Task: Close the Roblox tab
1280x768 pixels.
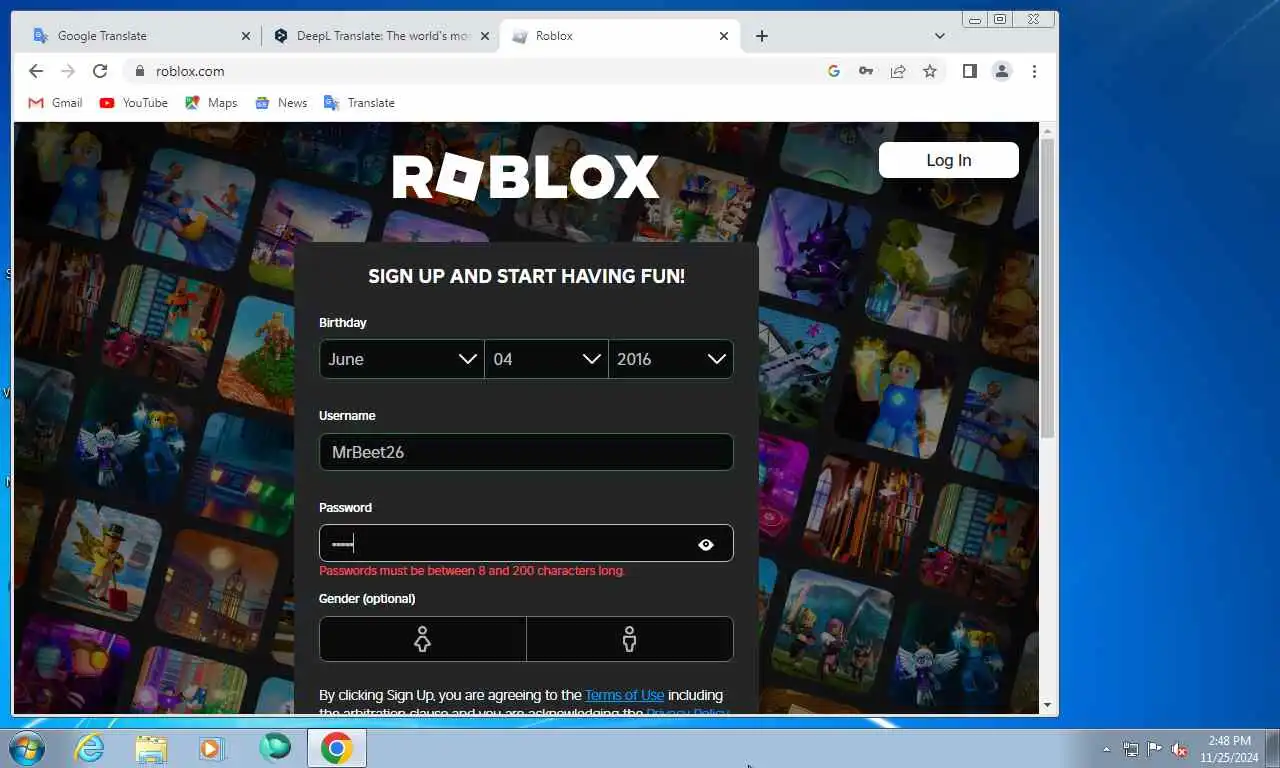Action: [724, 36]
